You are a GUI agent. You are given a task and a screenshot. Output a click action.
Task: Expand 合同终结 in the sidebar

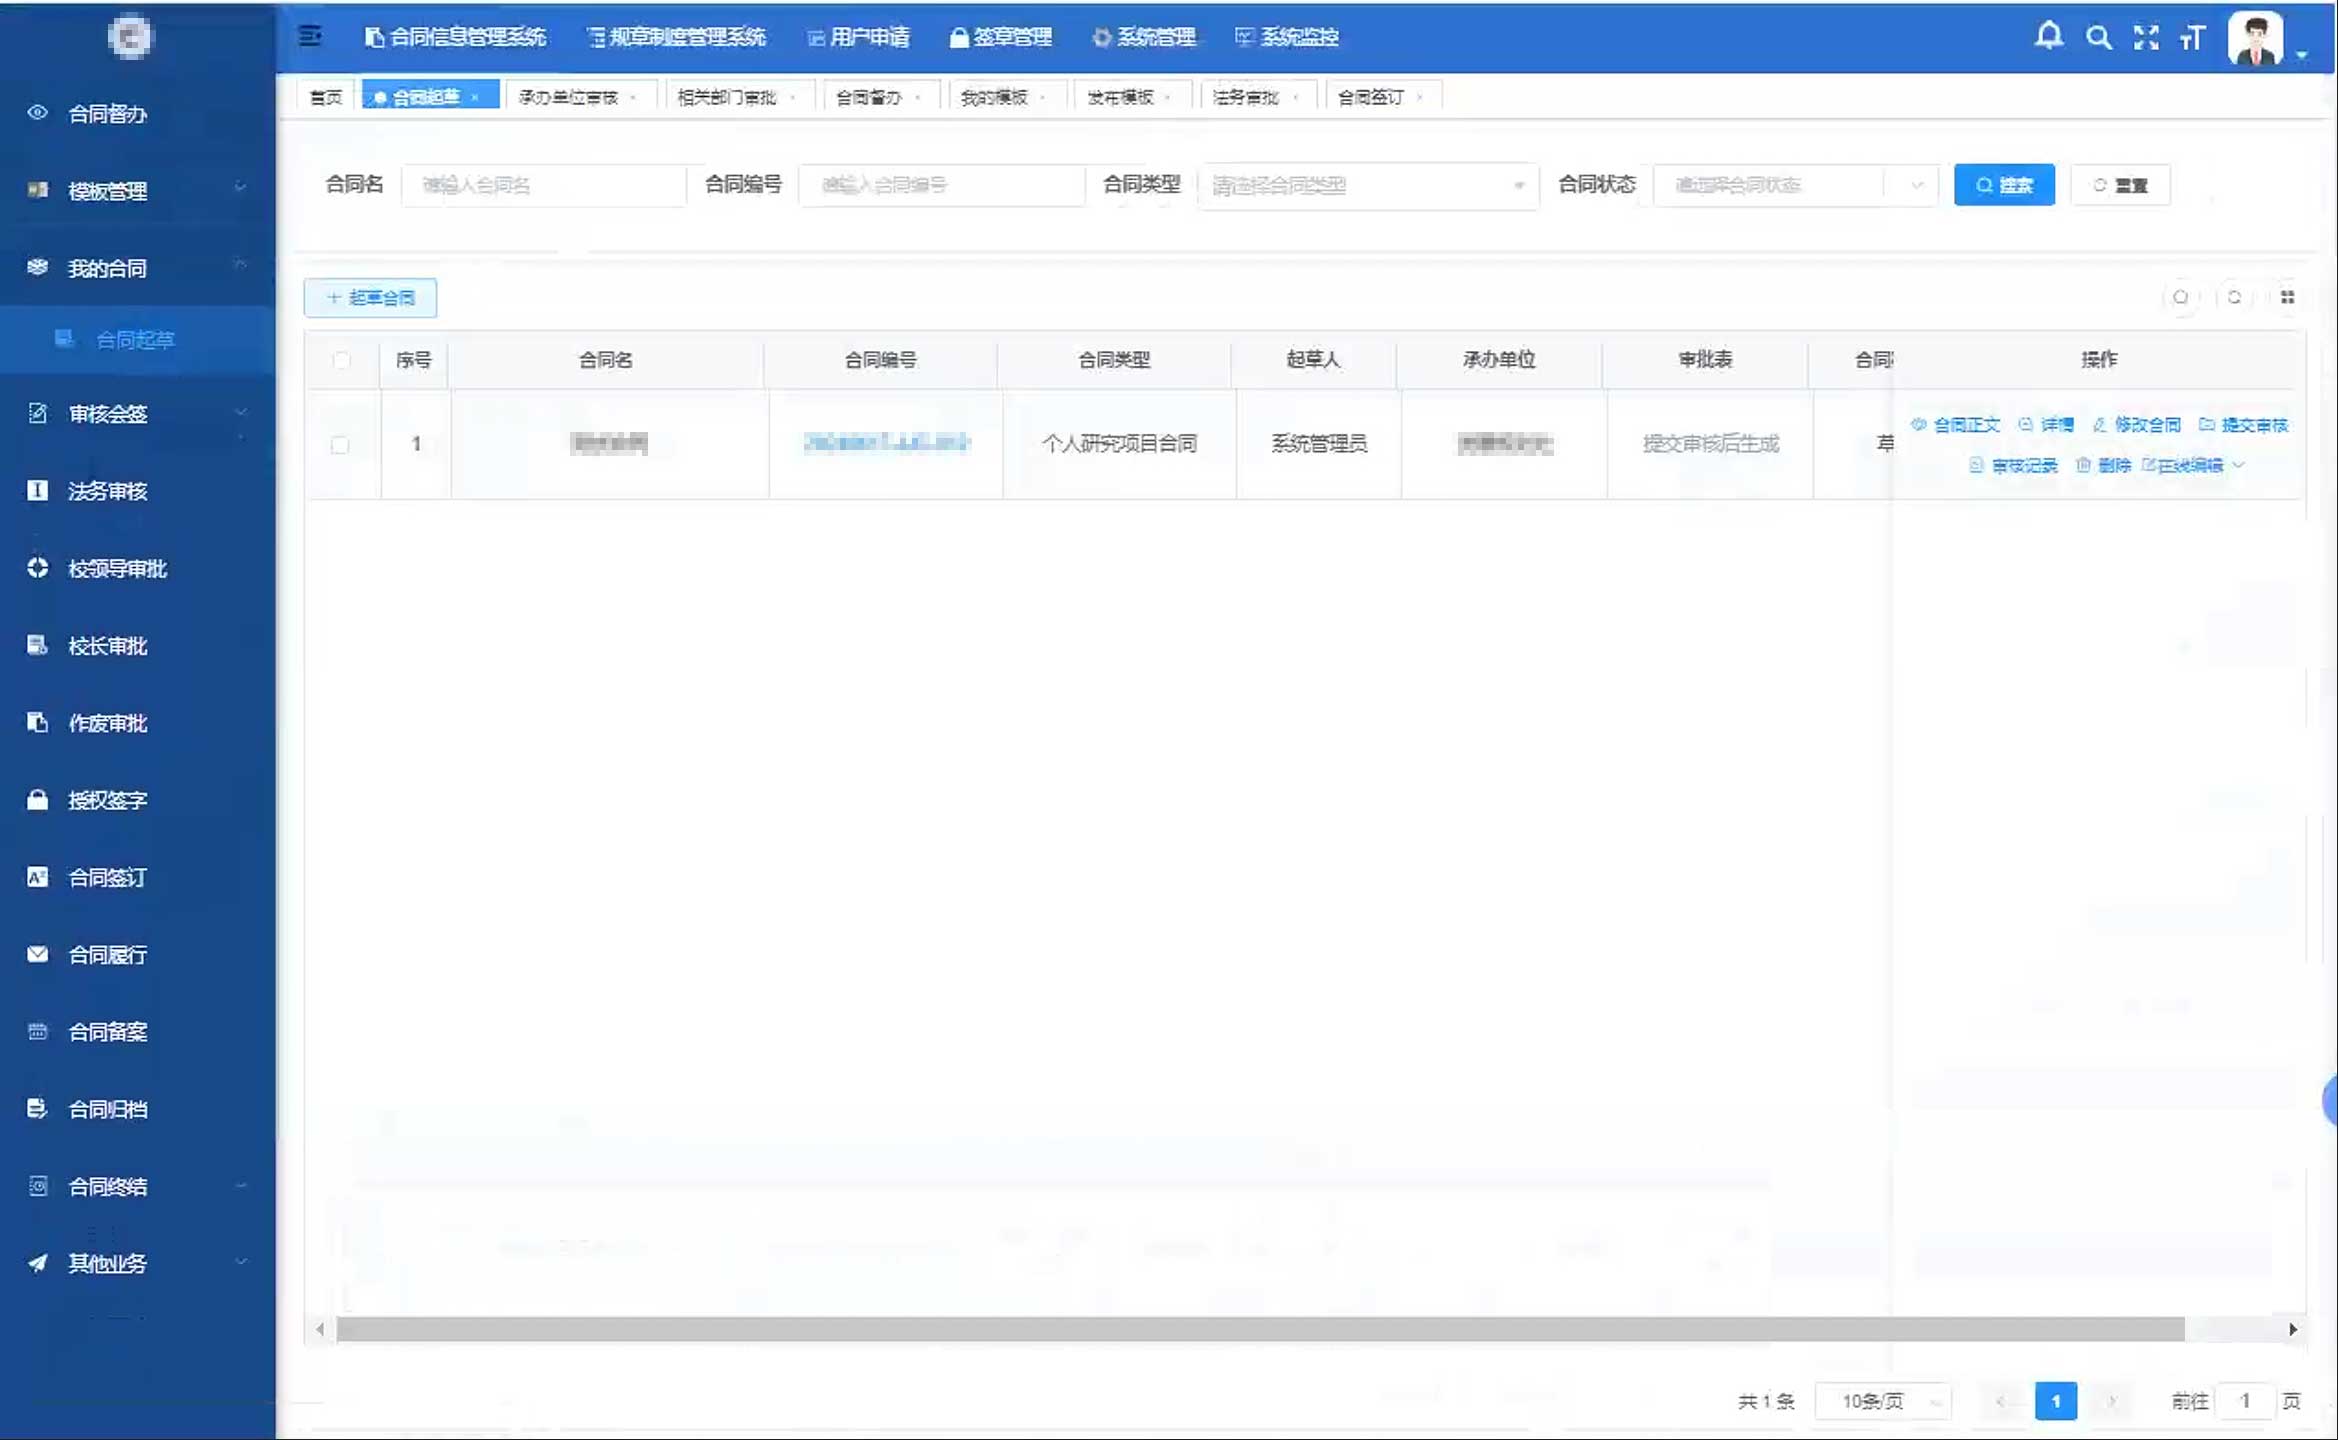(137, 1186)
